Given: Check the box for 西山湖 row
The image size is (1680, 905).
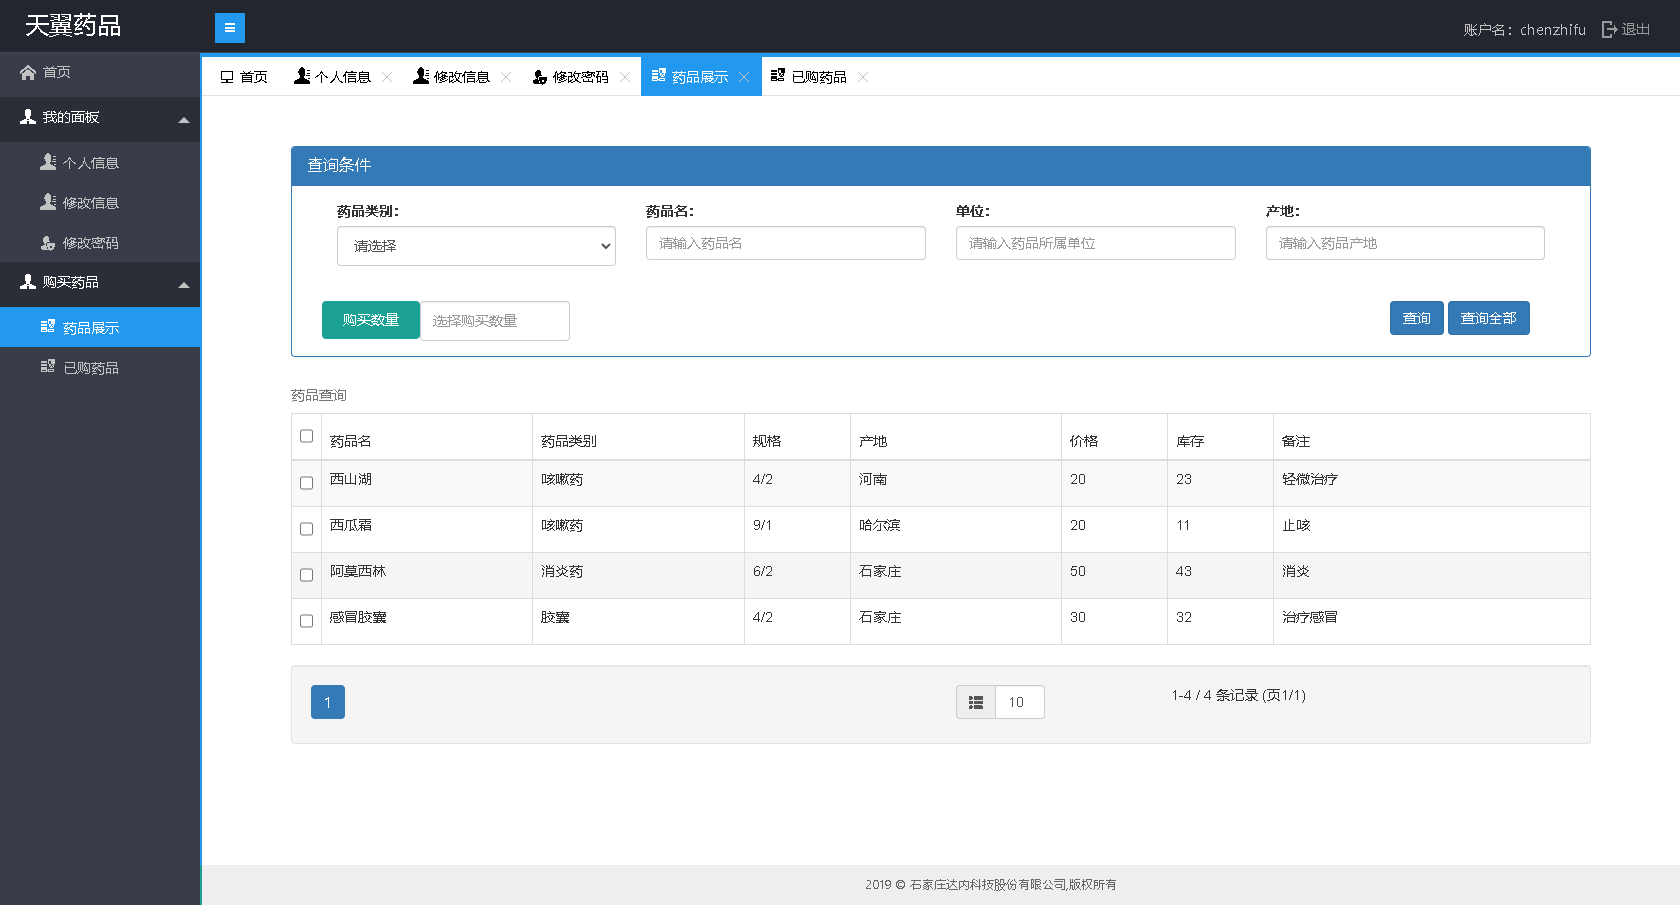Looking at the screenshot, I should [x=307, y=483].
